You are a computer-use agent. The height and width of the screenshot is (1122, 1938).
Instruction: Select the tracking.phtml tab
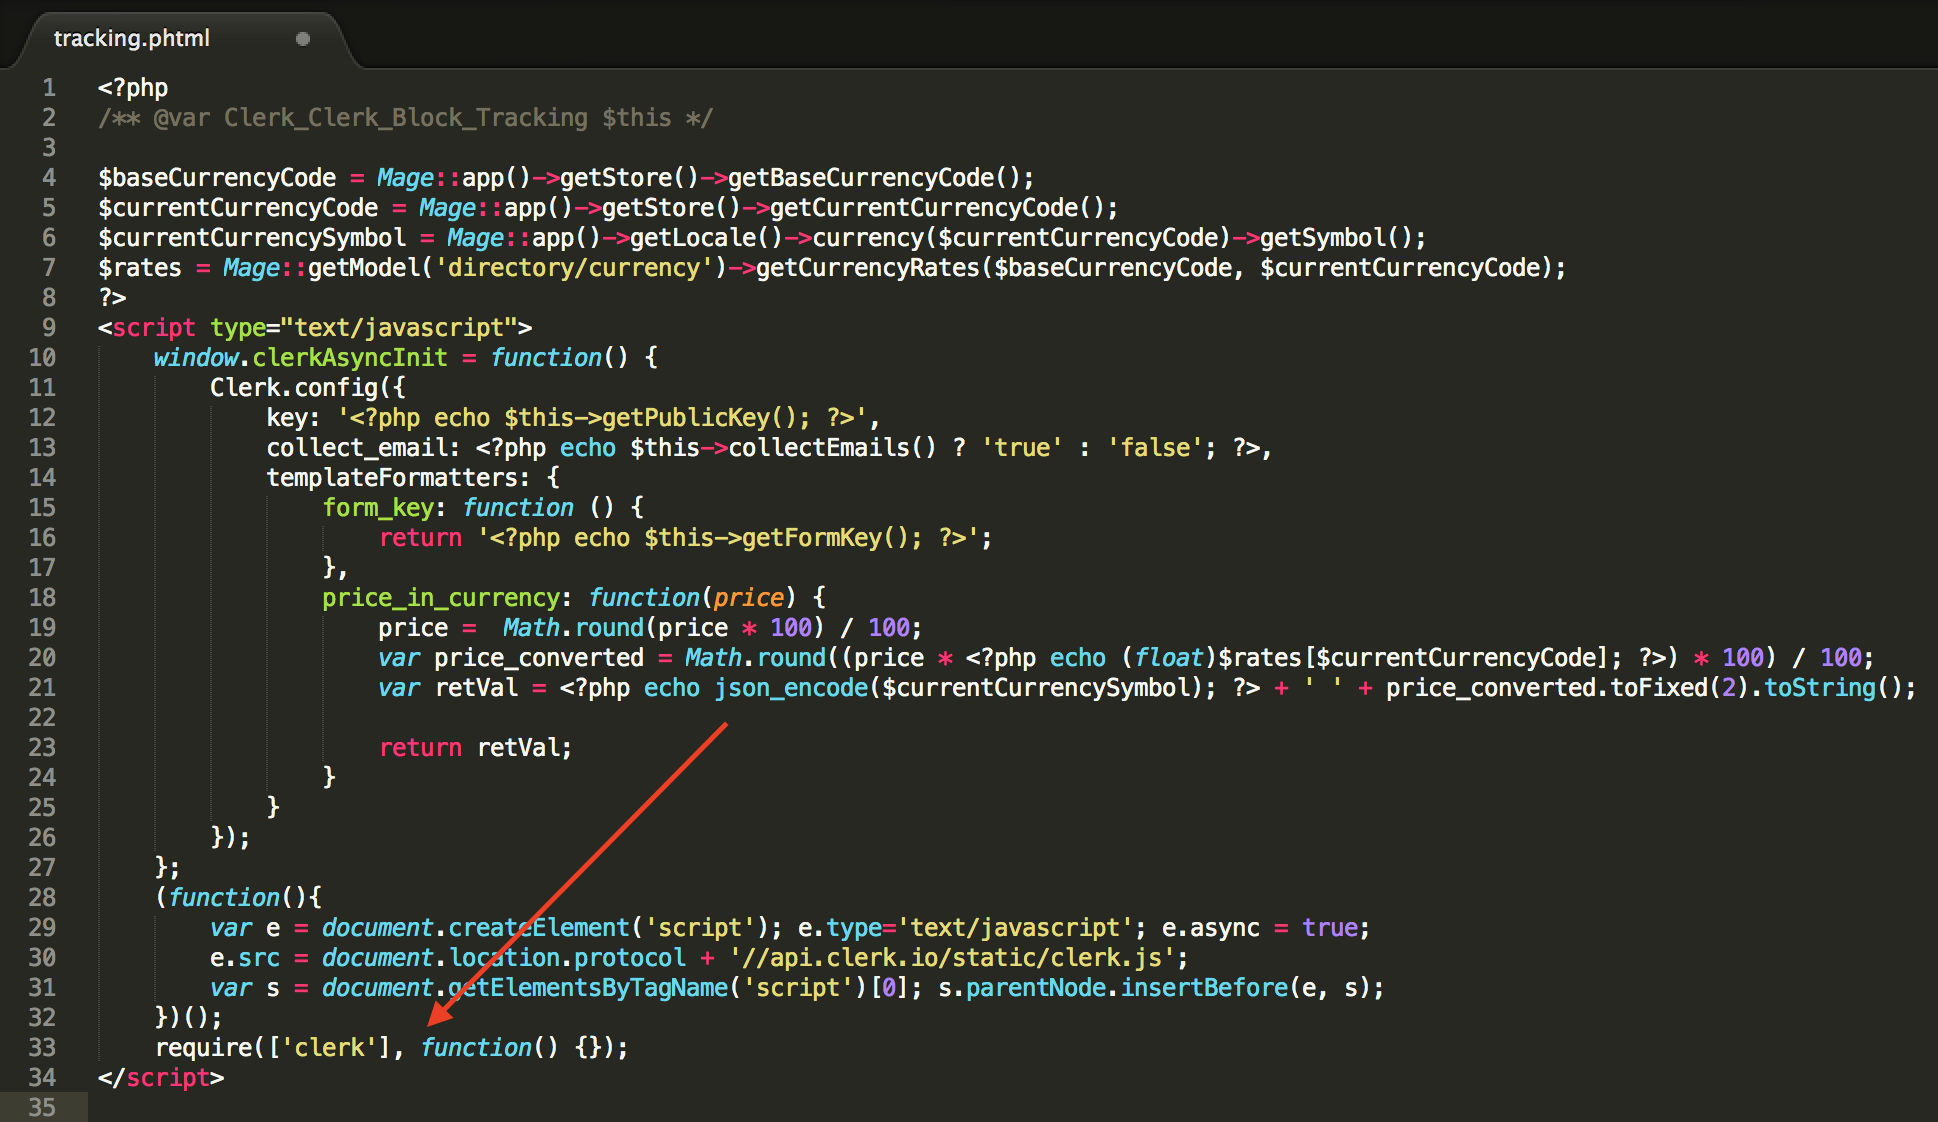[132, 38]
